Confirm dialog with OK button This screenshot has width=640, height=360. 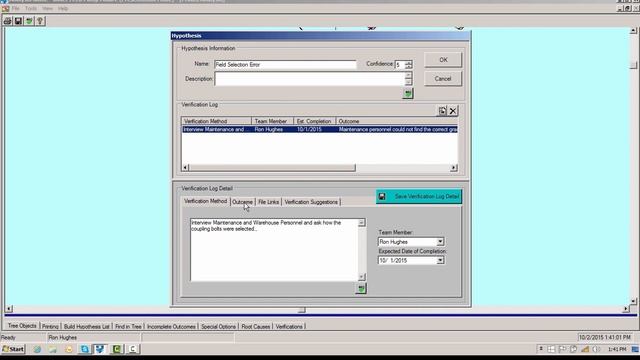(x=443, y=60)
